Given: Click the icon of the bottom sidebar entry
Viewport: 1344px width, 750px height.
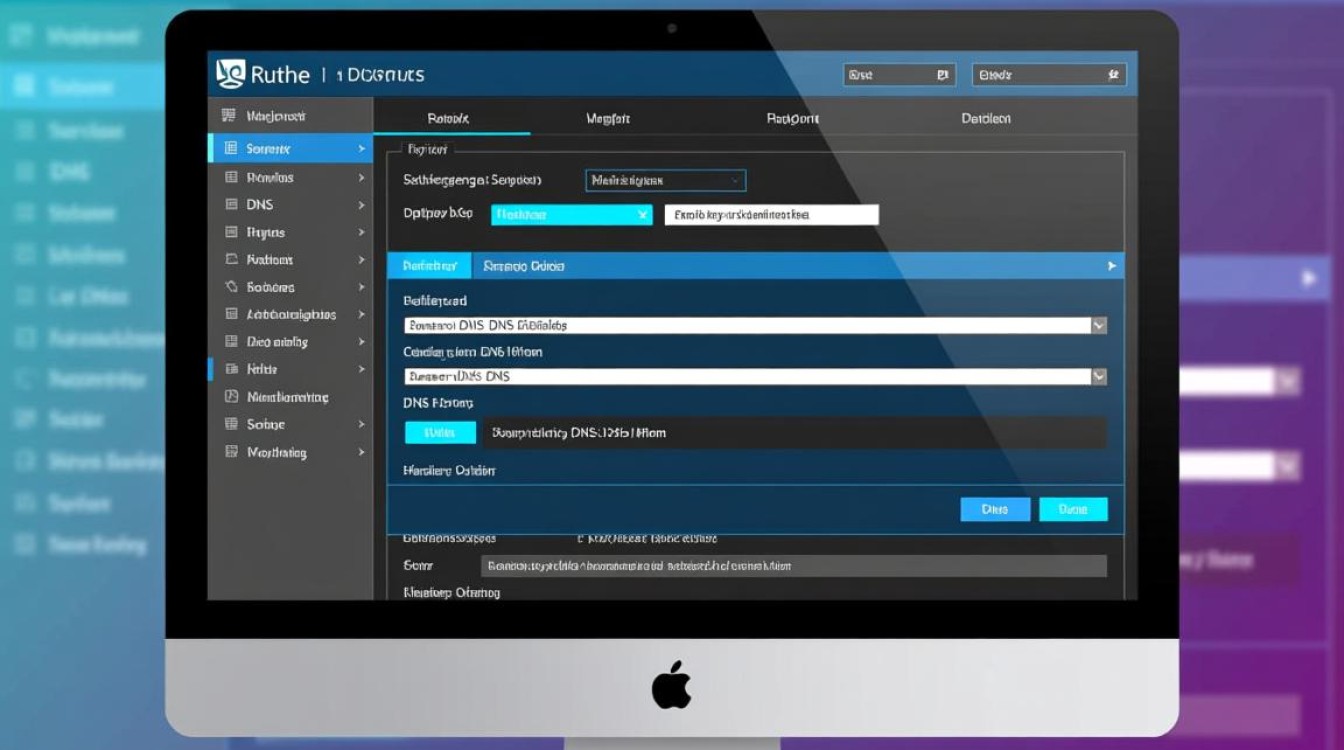Looking at the screenshot, I should click(231, 452).
